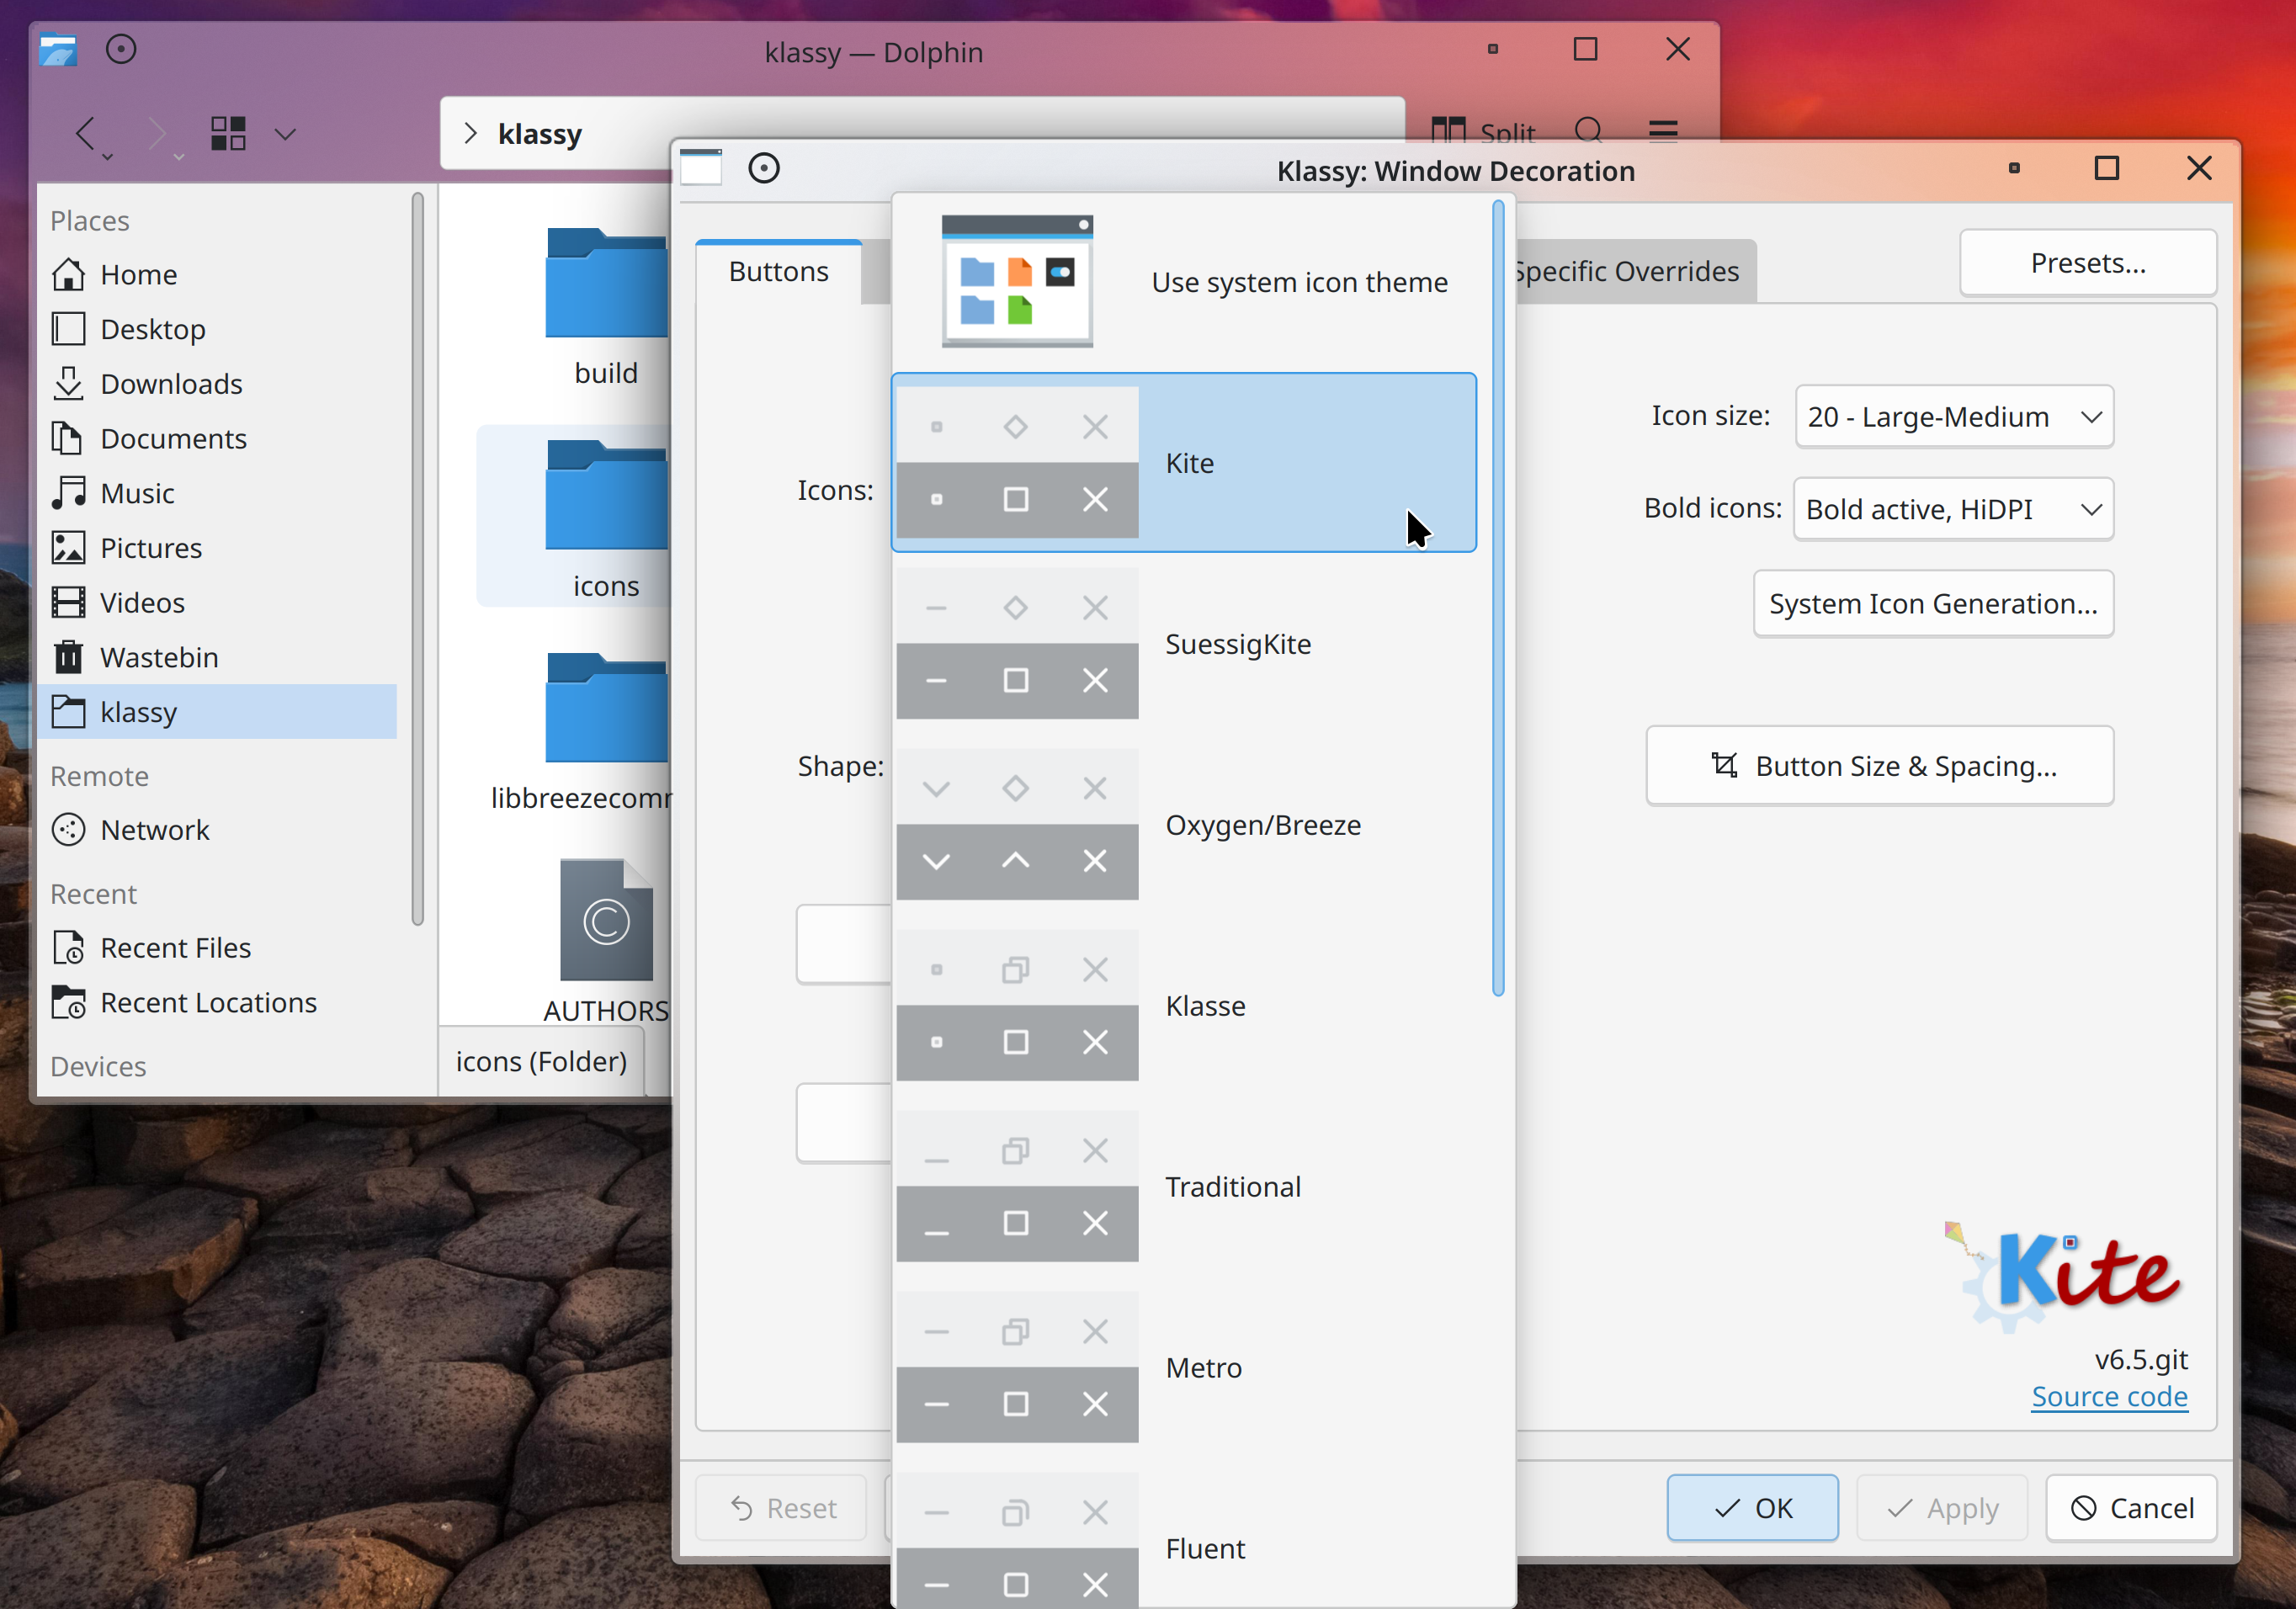Image resolution: width=2296 pixels, height=1609 pixels.
Task: Open the Icon size dropdown
Action: [1954, 416]
